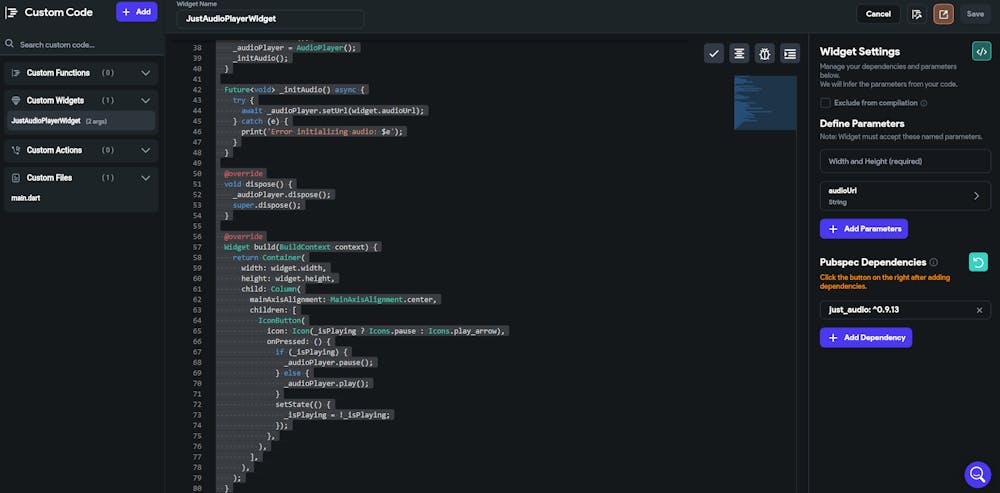This screenshot has height=493, width=1000.
Task: Click line 57 Widget build declaration
Action: tap(302, 247)
